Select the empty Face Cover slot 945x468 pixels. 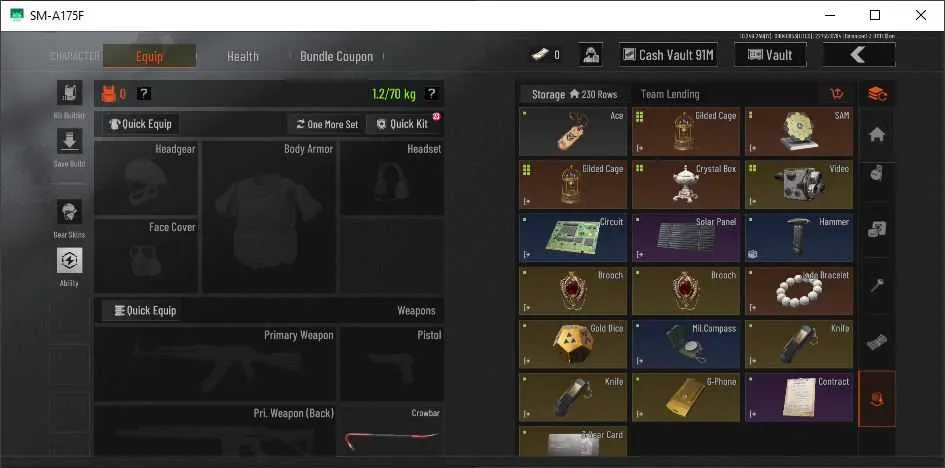point(146,256)
